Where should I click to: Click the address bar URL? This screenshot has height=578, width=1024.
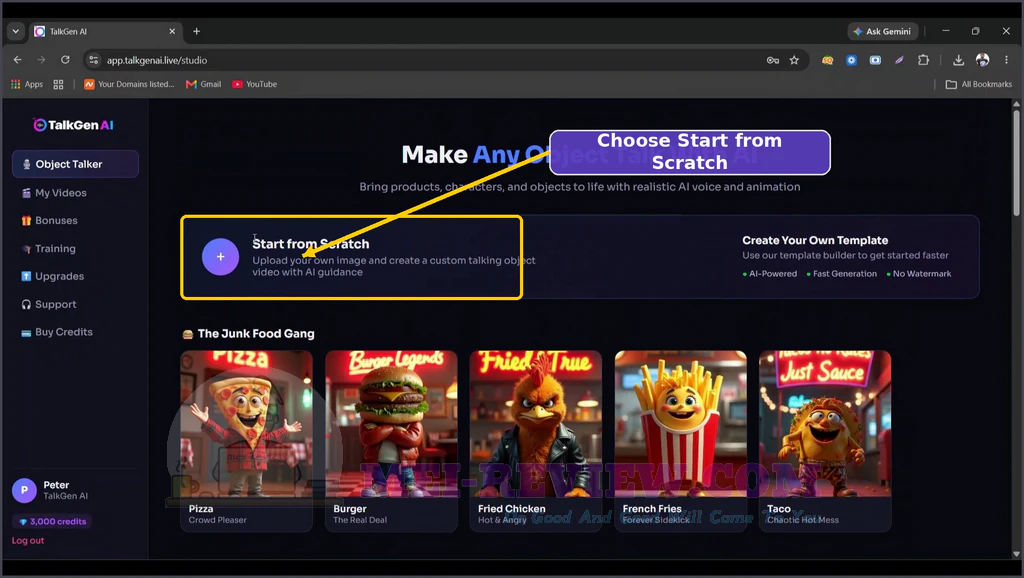tap(157, 60)
